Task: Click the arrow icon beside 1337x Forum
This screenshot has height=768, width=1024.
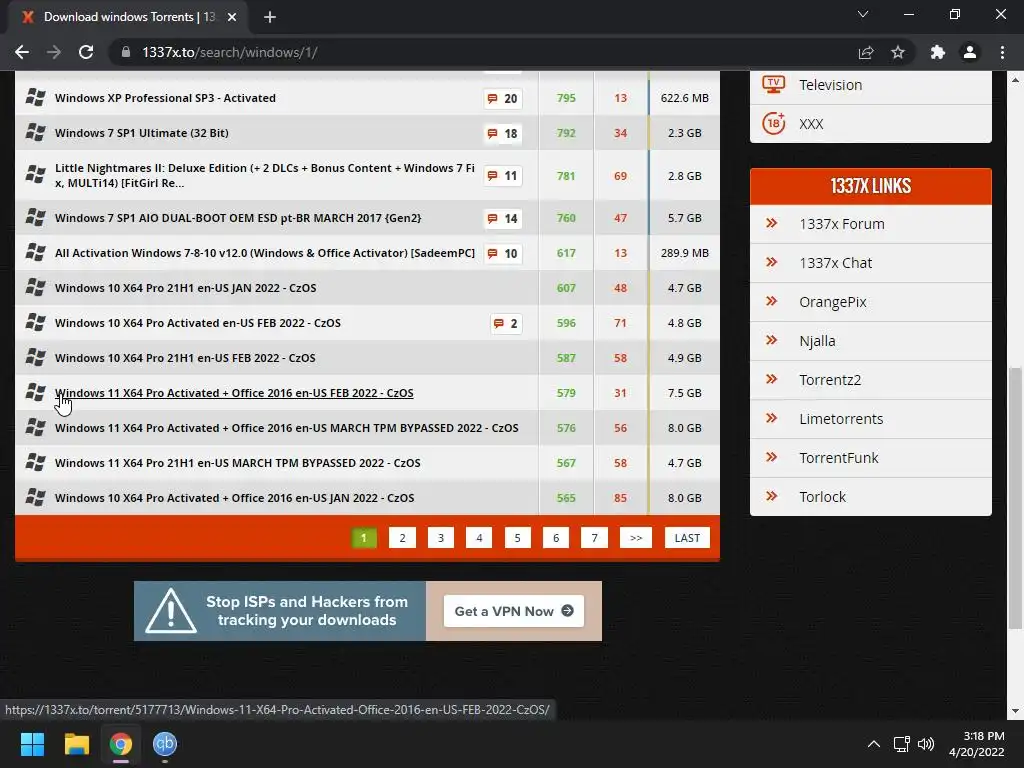Action: [771, 223]
